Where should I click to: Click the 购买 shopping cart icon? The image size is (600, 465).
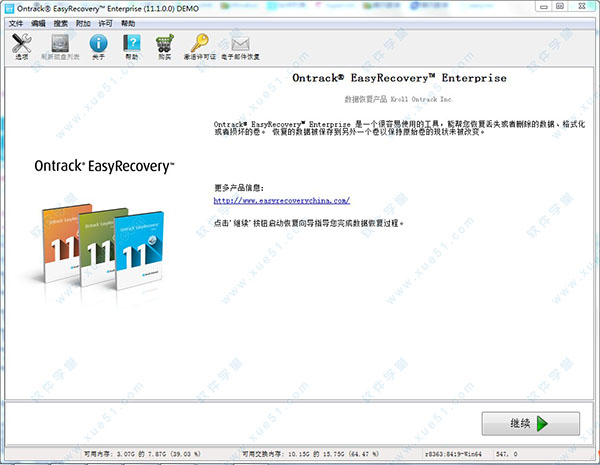point(165,45)
